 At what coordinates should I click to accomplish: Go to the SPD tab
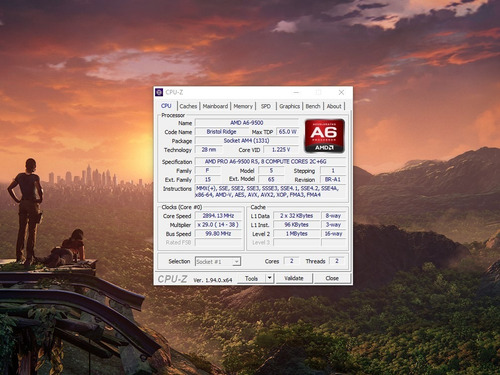tap(266, 106)
